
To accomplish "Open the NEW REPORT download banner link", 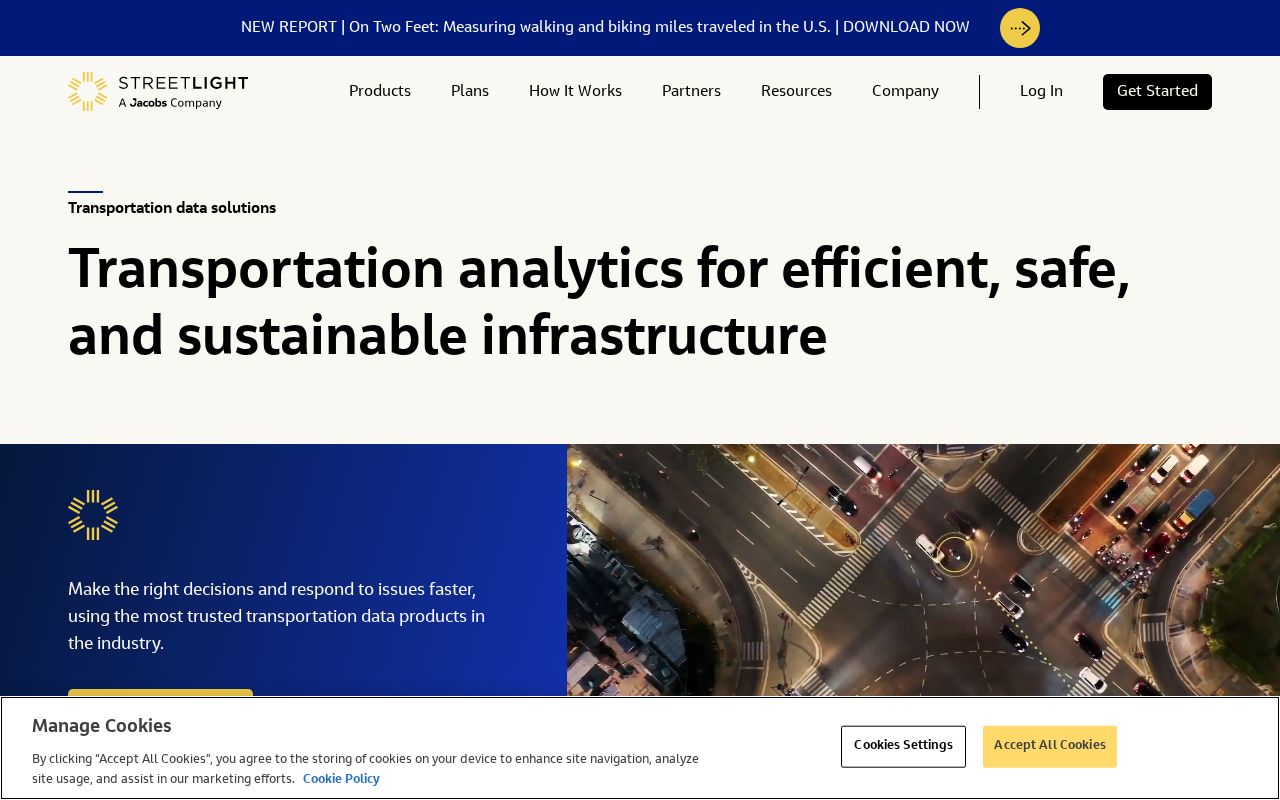I will [x=605, y=27].
